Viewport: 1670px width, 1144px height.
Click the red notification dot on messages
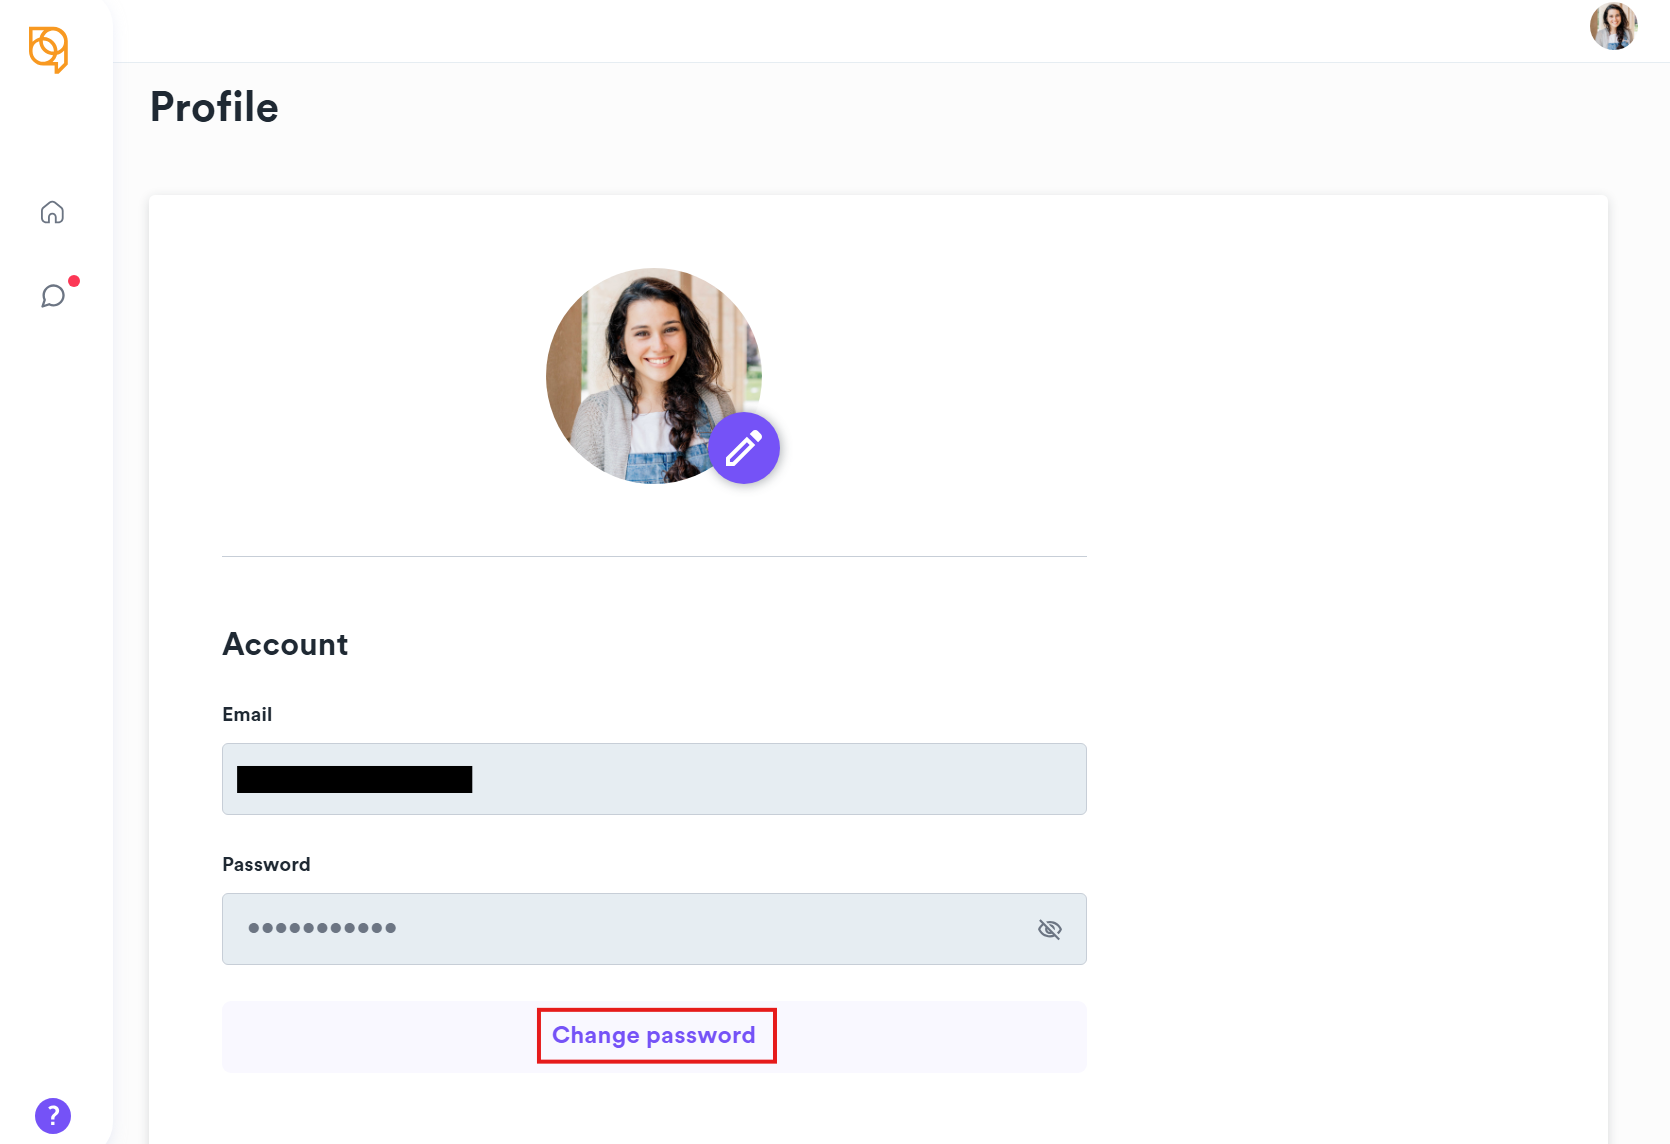[74, 281]
